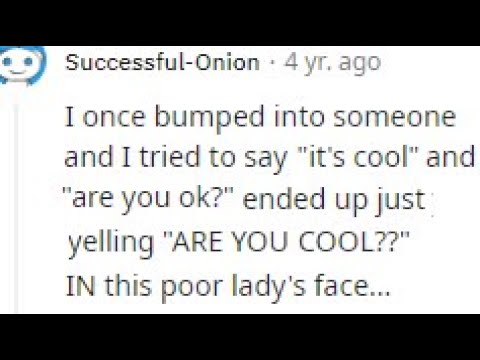
Task: Click the dot separator after the username
Action: pyautogui.click(x=272, y=63)
